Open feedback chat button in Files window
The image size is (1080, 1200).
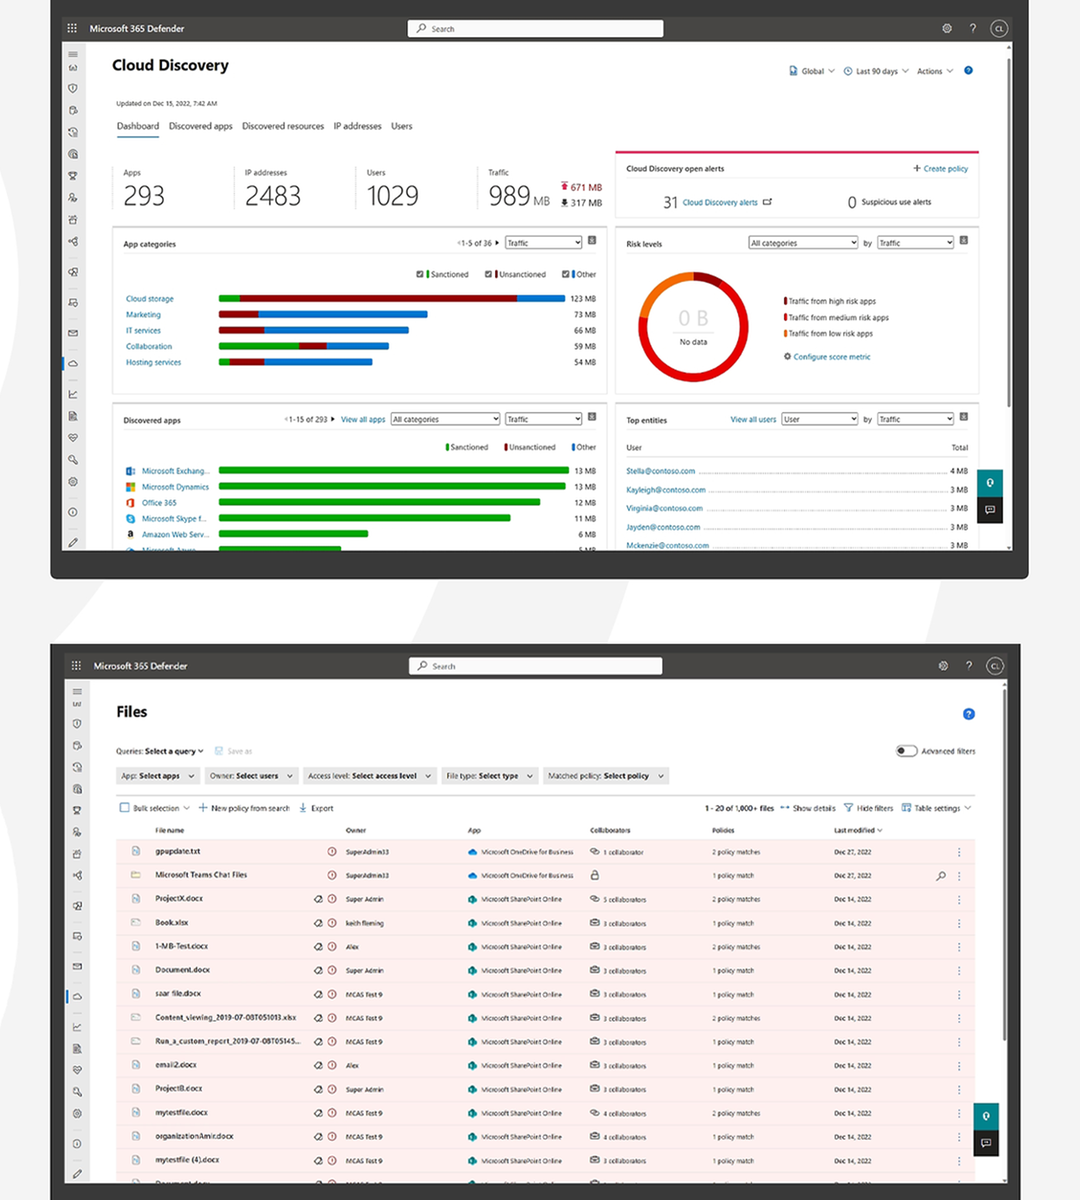(x=986, y=1143)
